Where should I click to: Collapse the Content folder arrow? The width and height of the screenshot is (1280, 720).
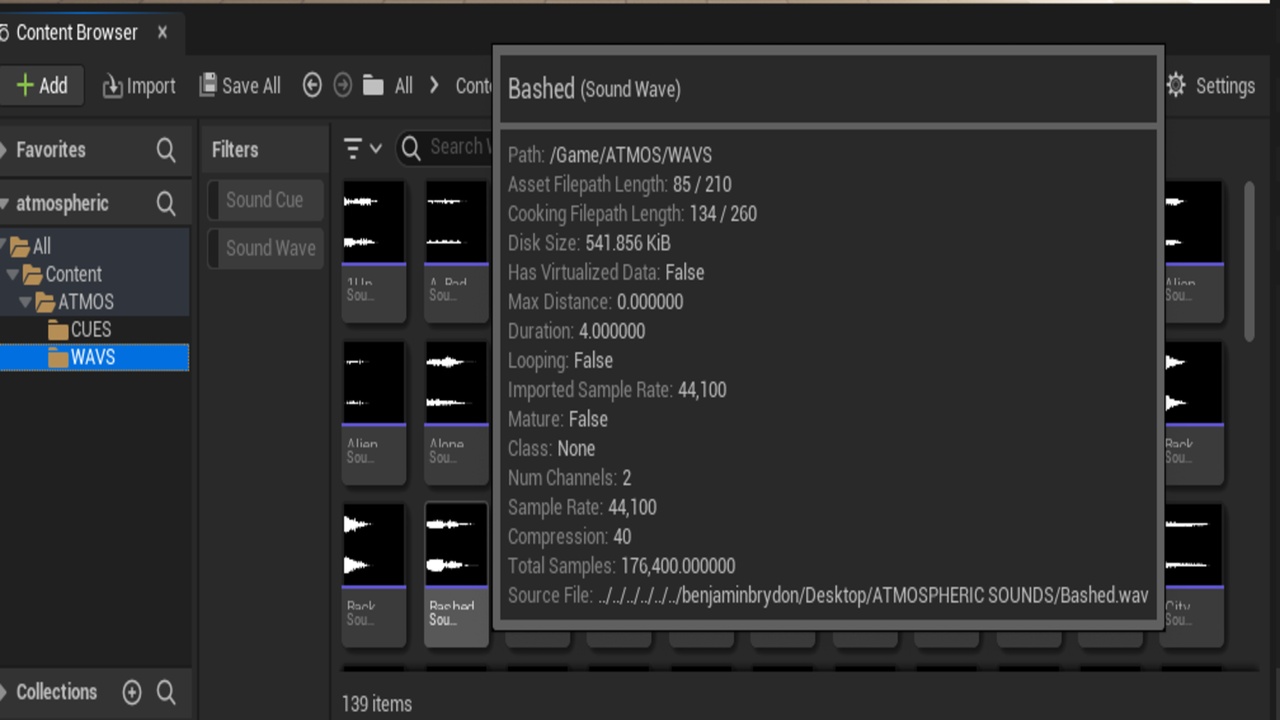coord(13,274)
